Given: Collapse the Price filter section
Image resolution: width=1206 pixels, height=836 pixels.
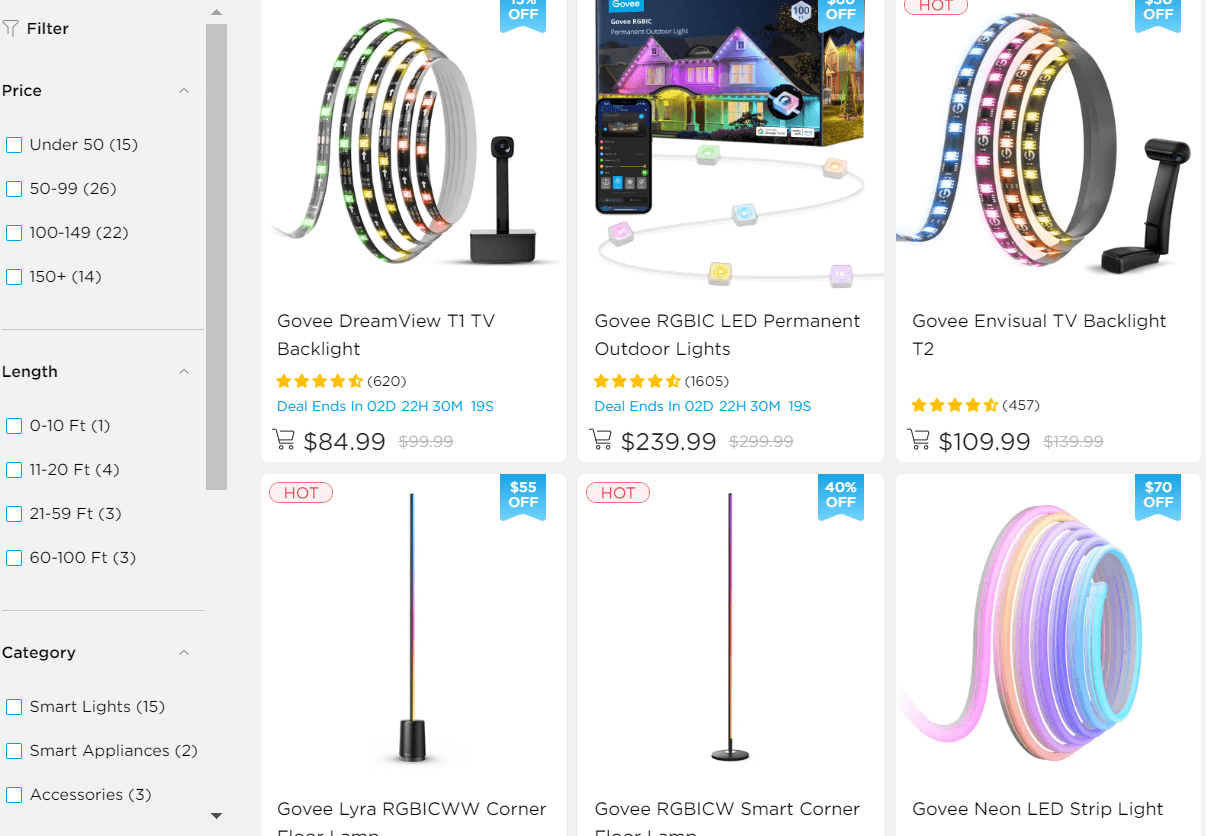Looking at the screenshot, I should pyautogui.click(x=184, y=91).
